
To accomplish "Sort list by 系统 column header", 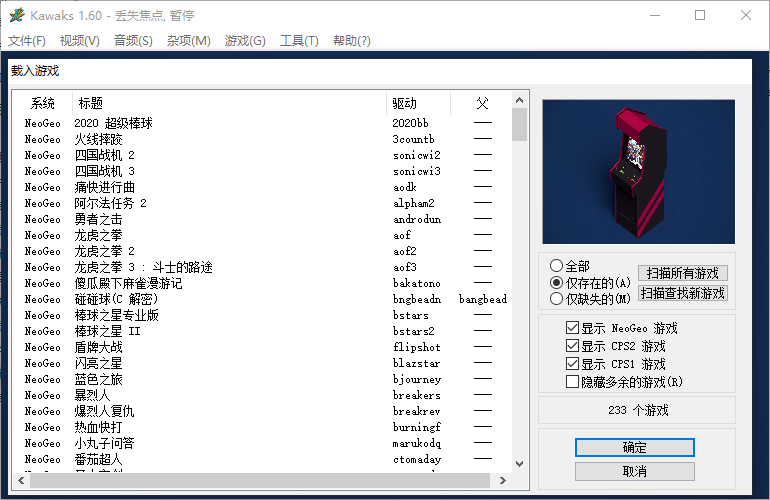I will 43,103.
